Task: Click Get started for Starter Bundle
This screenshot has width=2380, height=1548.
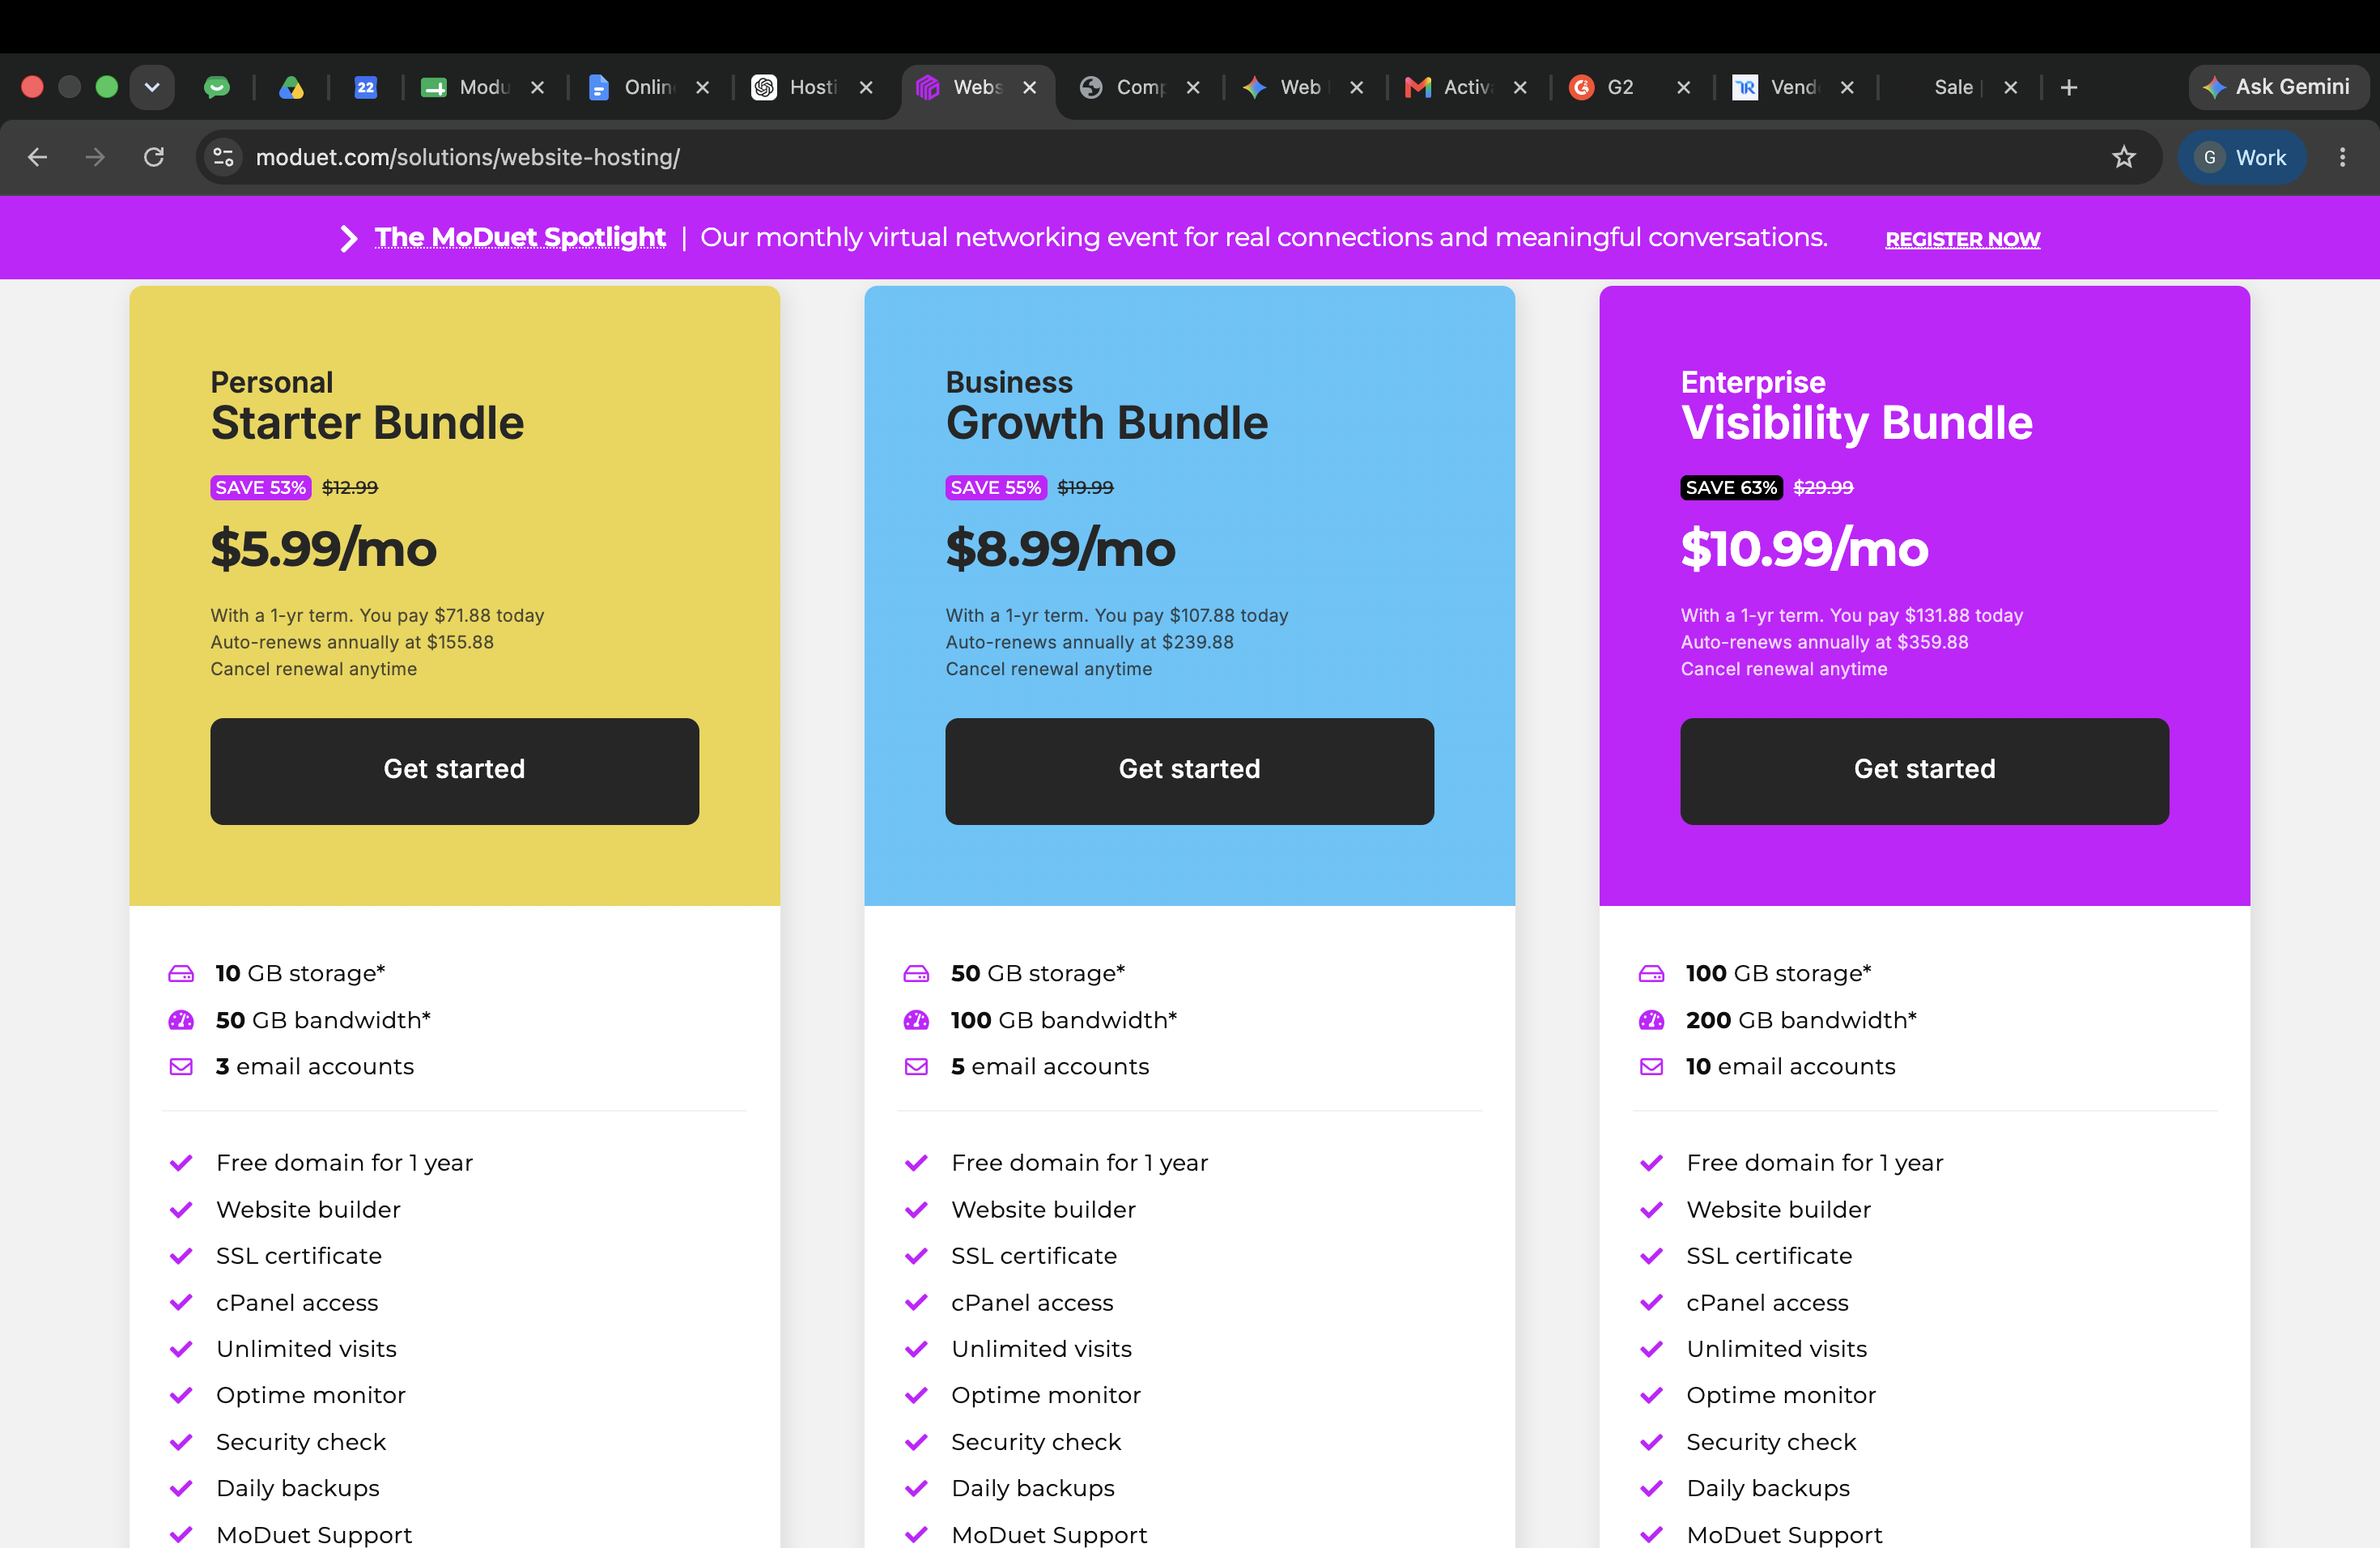Action: click(x=454, y=770)
